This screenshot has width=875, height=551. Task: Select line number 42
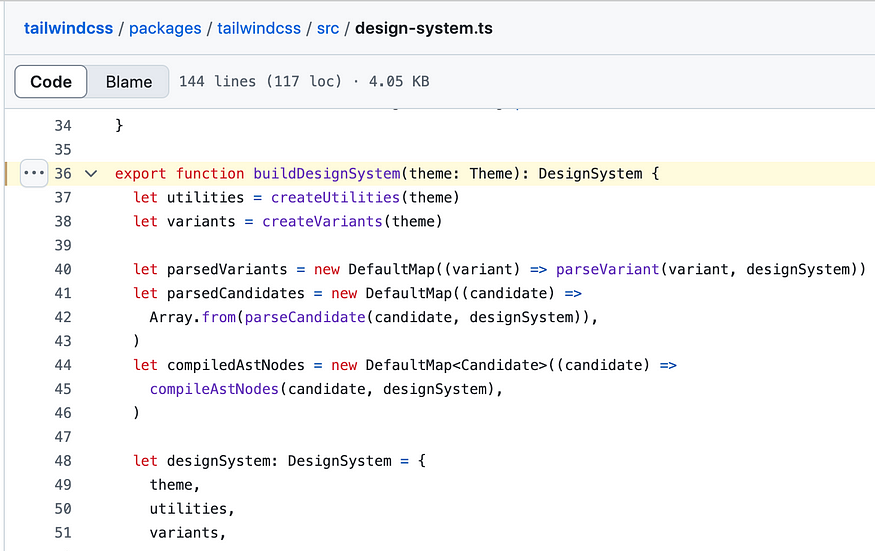(x=63, y=318)
